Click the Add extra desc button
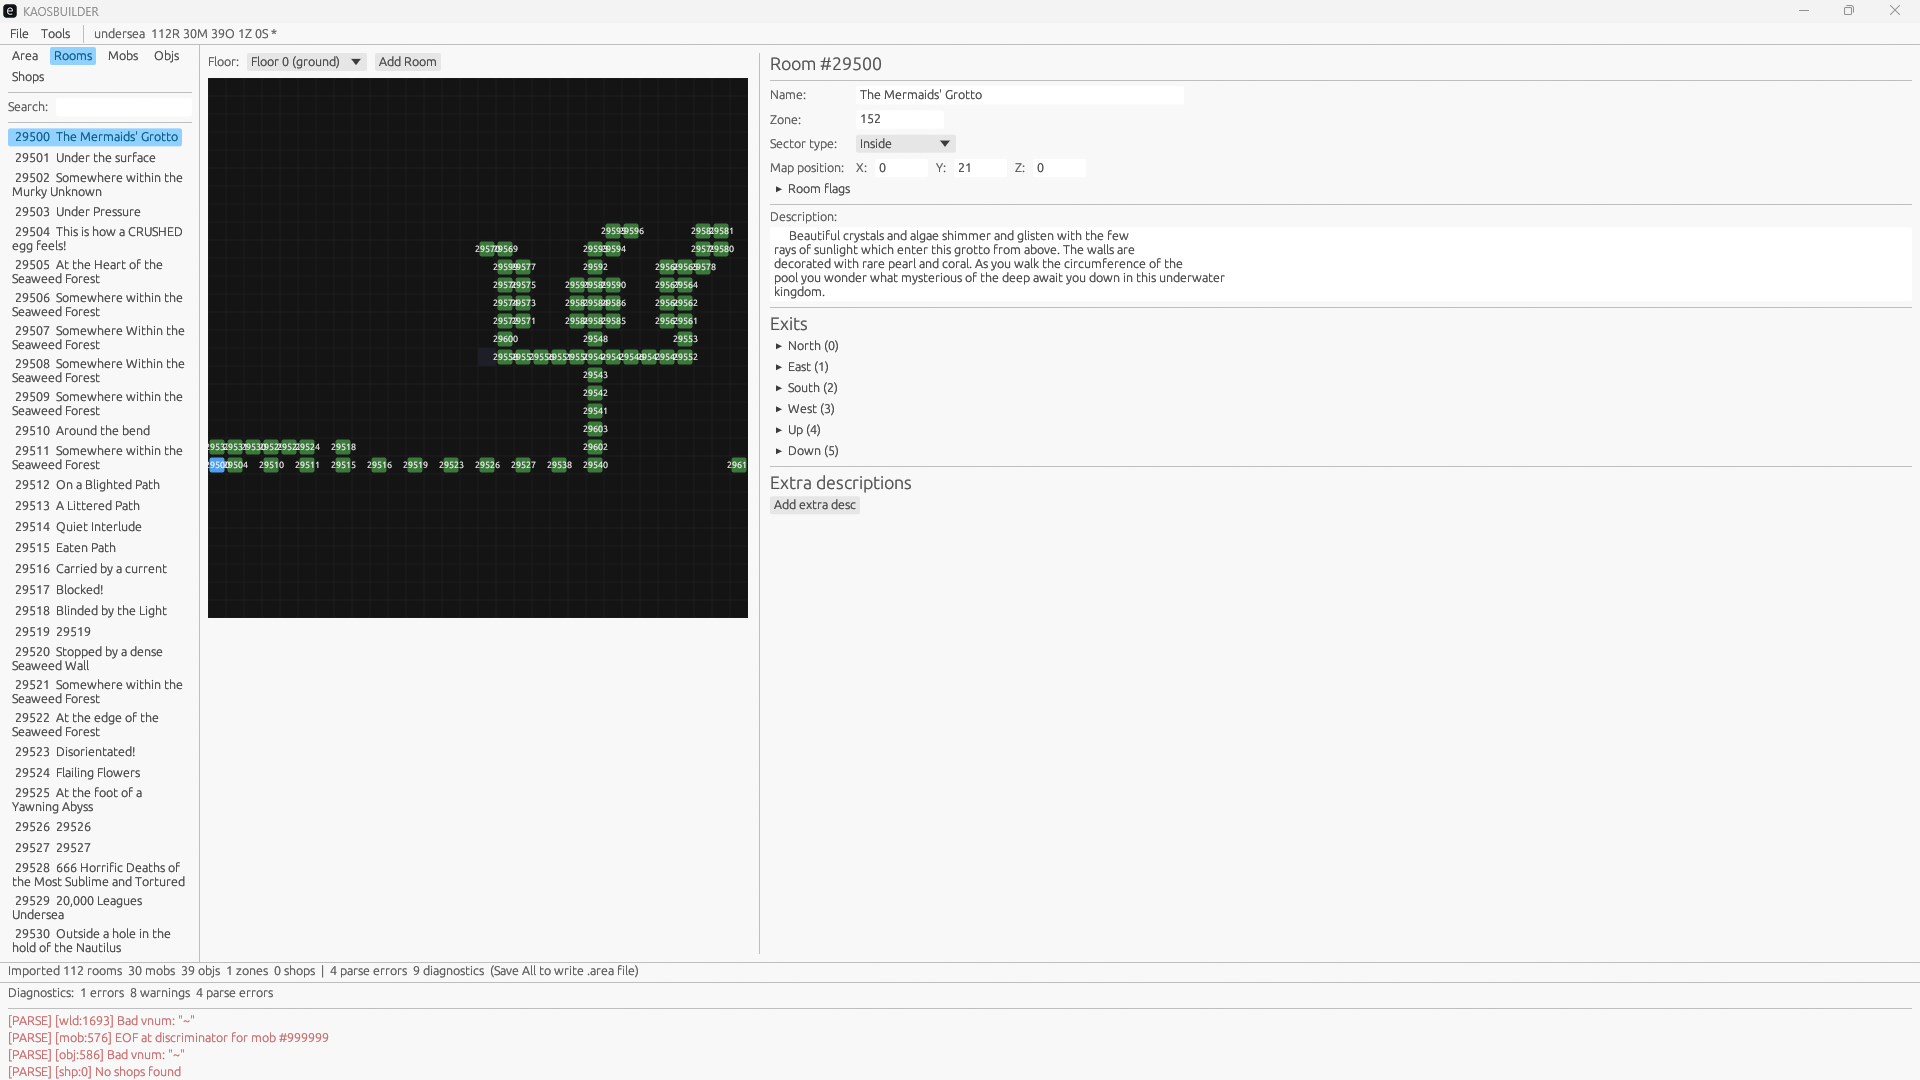1920x1080 pixels. (814, 505)
